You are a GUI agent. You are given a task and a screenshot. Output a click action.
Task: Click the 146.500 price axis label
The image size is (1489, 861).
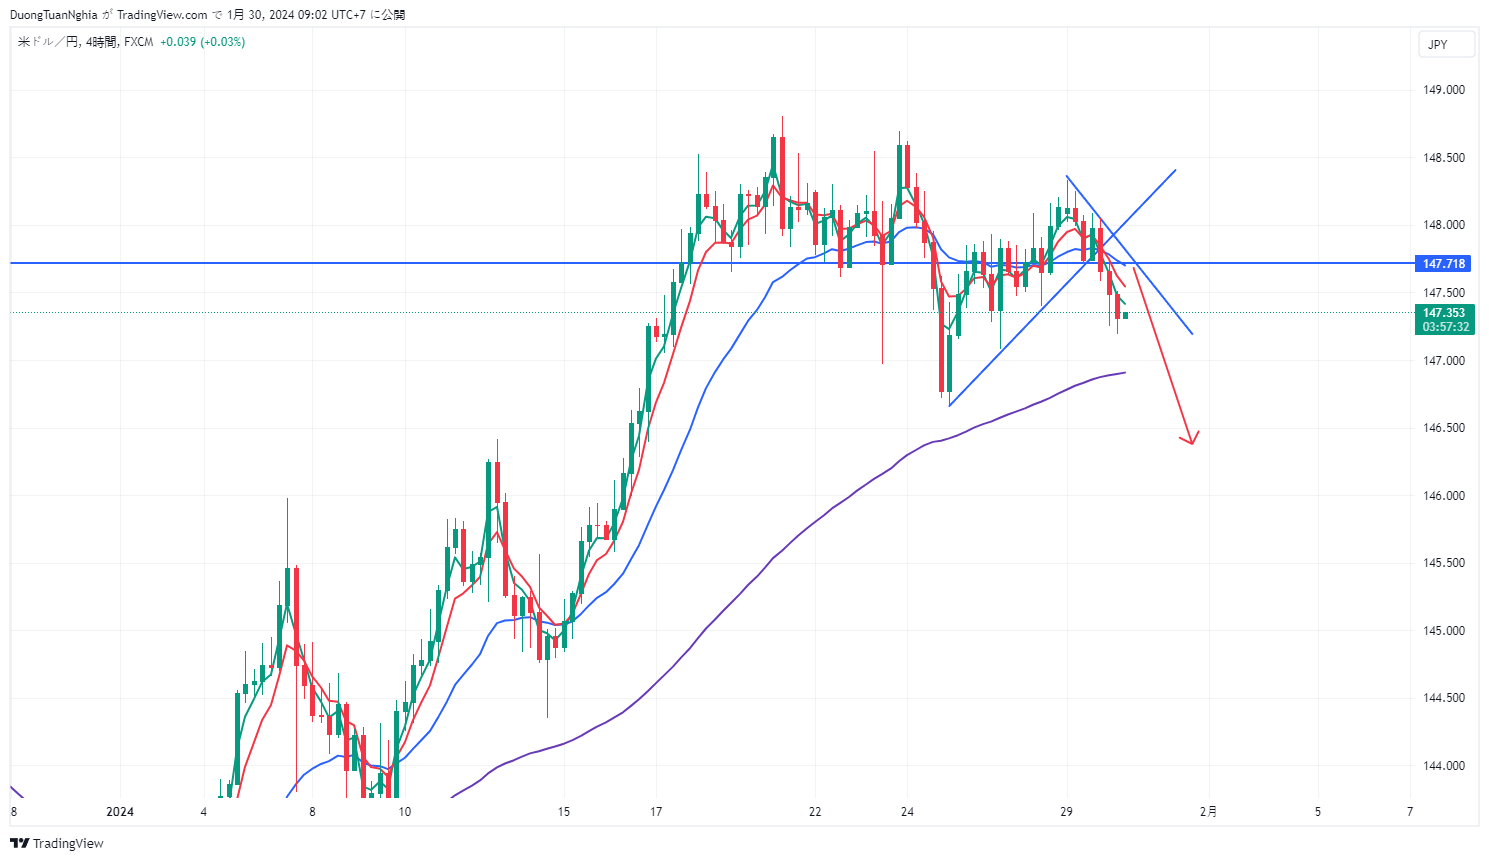[1444, 428]
